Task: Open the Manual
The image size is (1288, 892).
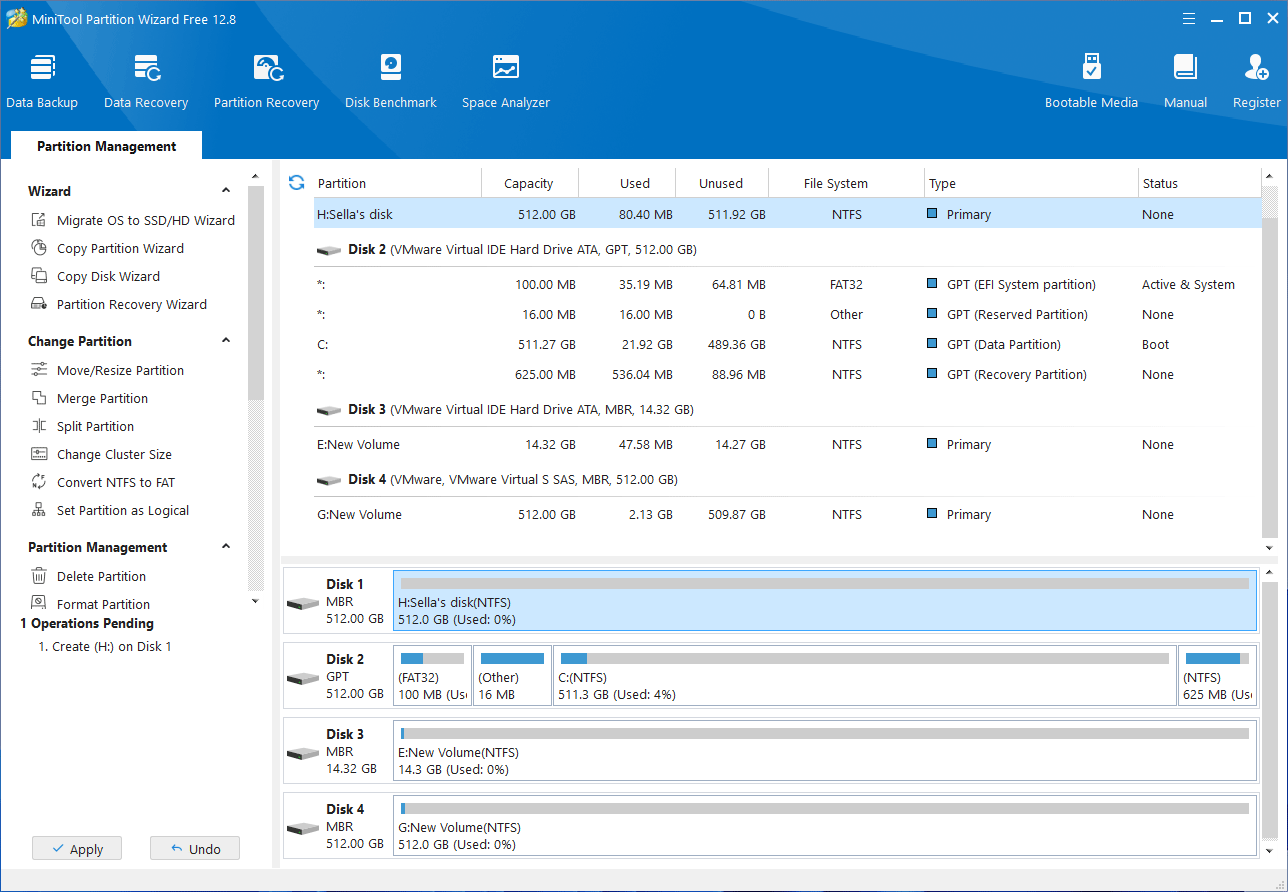Action: point(1185,81)
